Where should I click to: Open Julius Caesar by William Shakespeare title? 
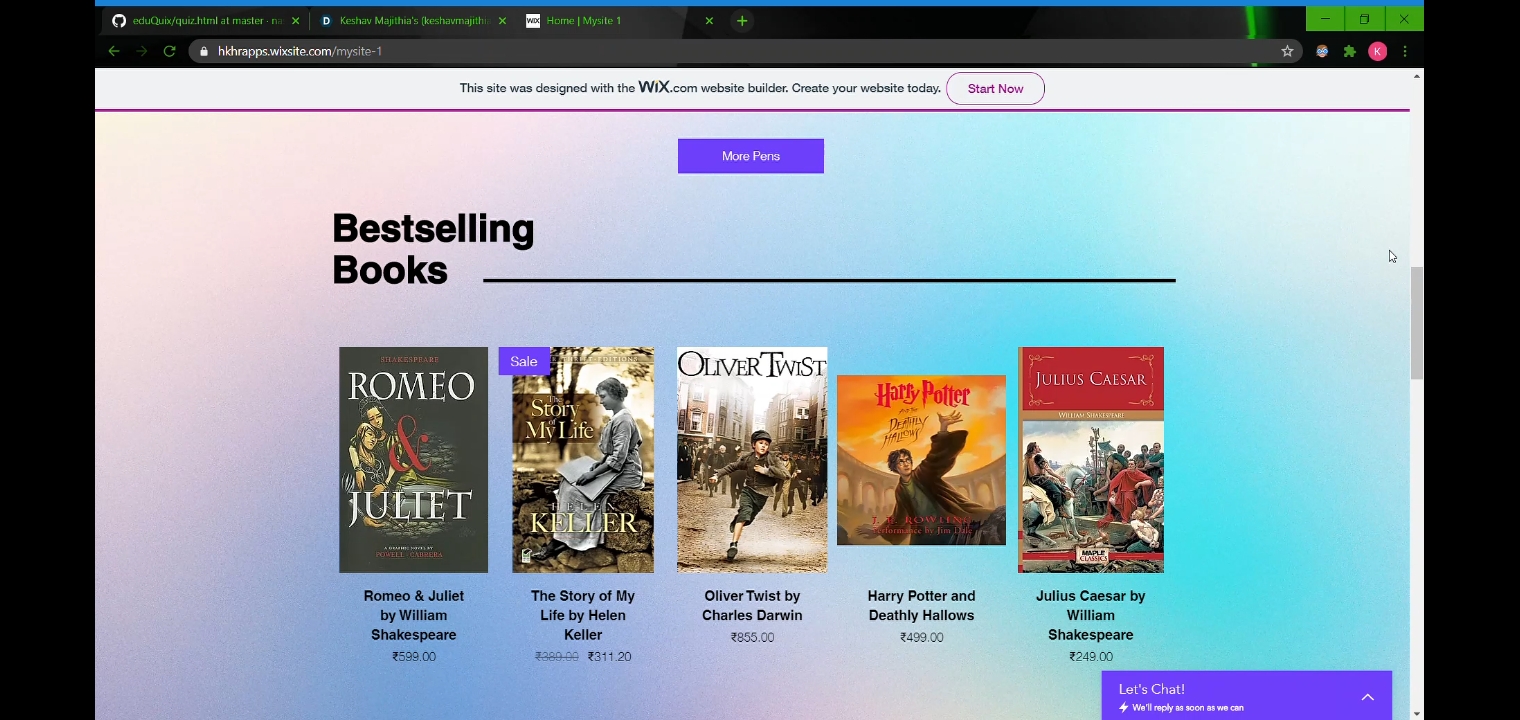coord(1091,615)
